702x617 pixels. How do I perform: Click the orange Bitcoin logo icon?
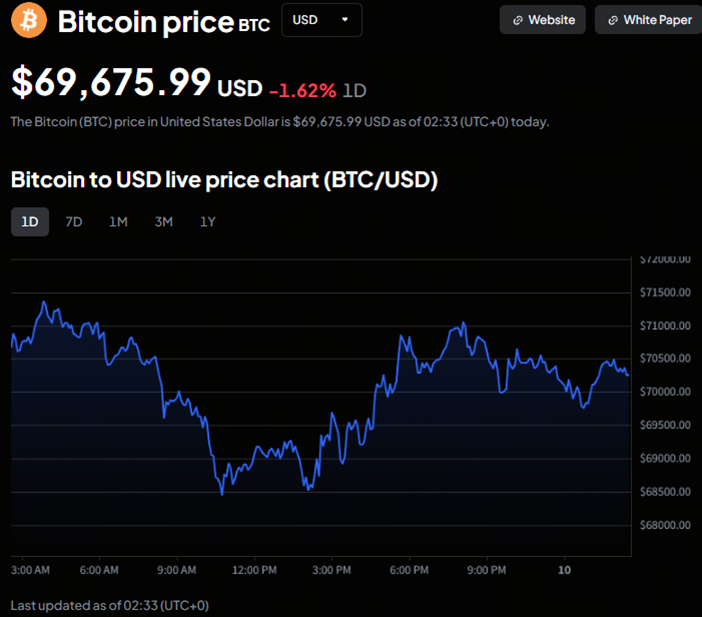coord(27,21)
